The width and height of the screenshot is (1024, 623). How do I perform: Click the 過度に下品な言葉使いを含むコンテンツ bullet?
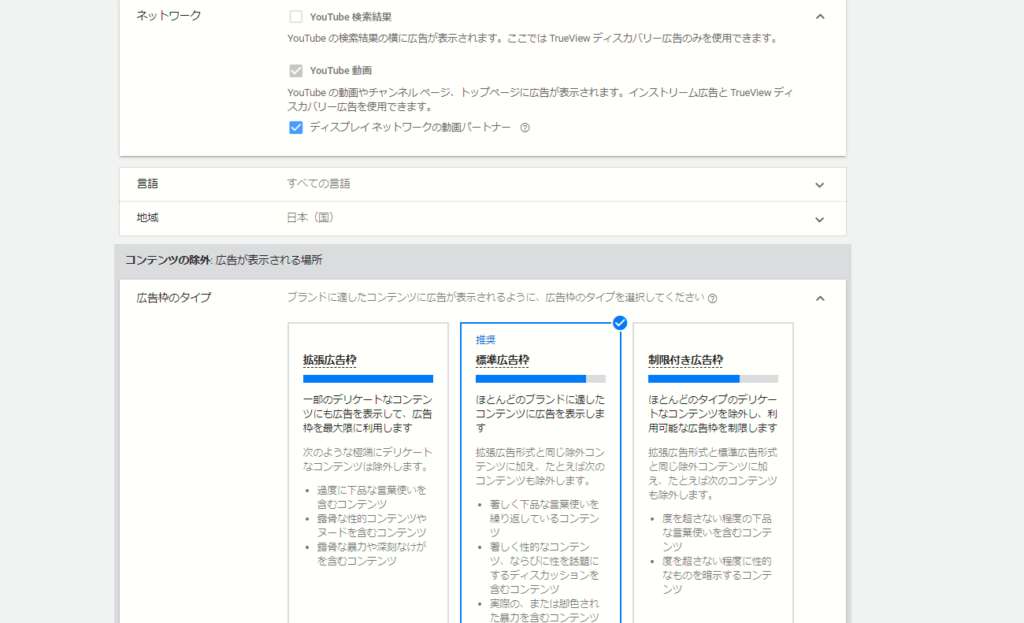[372, 497]
